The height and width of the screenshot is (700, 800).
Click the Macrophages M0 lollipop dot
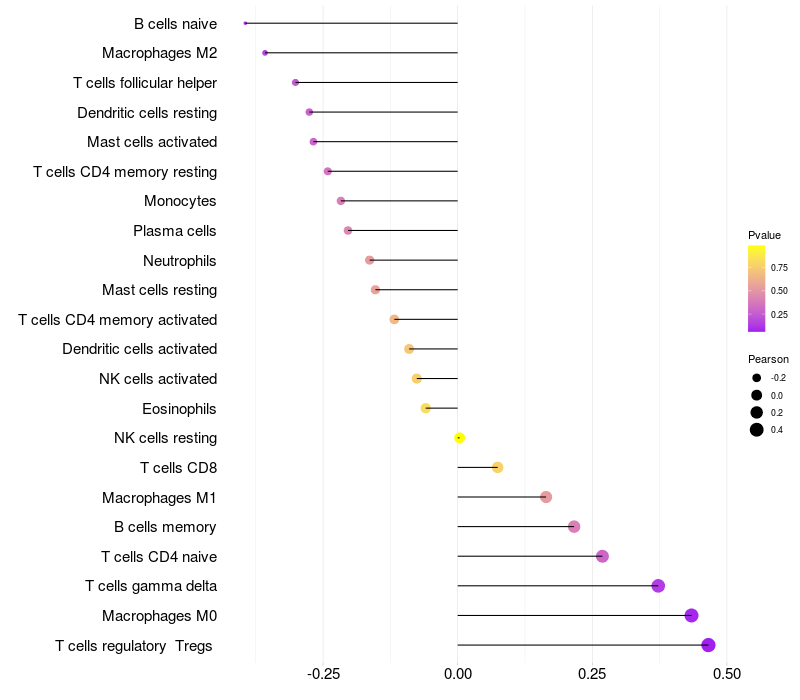click(691, 615)
